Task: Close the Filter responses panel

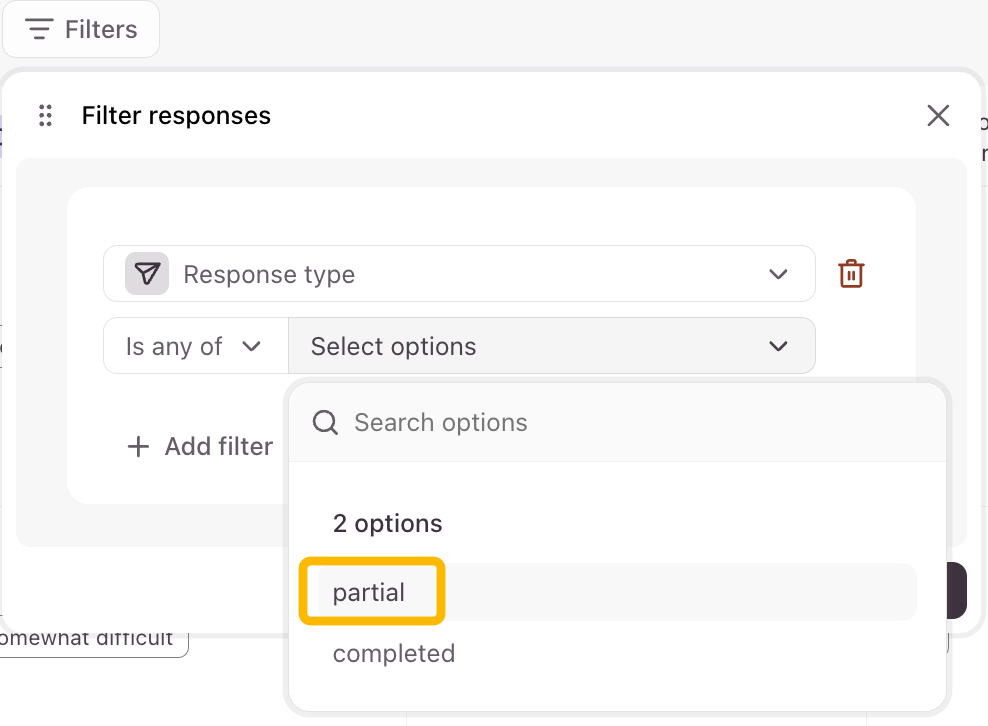Action: [938, 116]
